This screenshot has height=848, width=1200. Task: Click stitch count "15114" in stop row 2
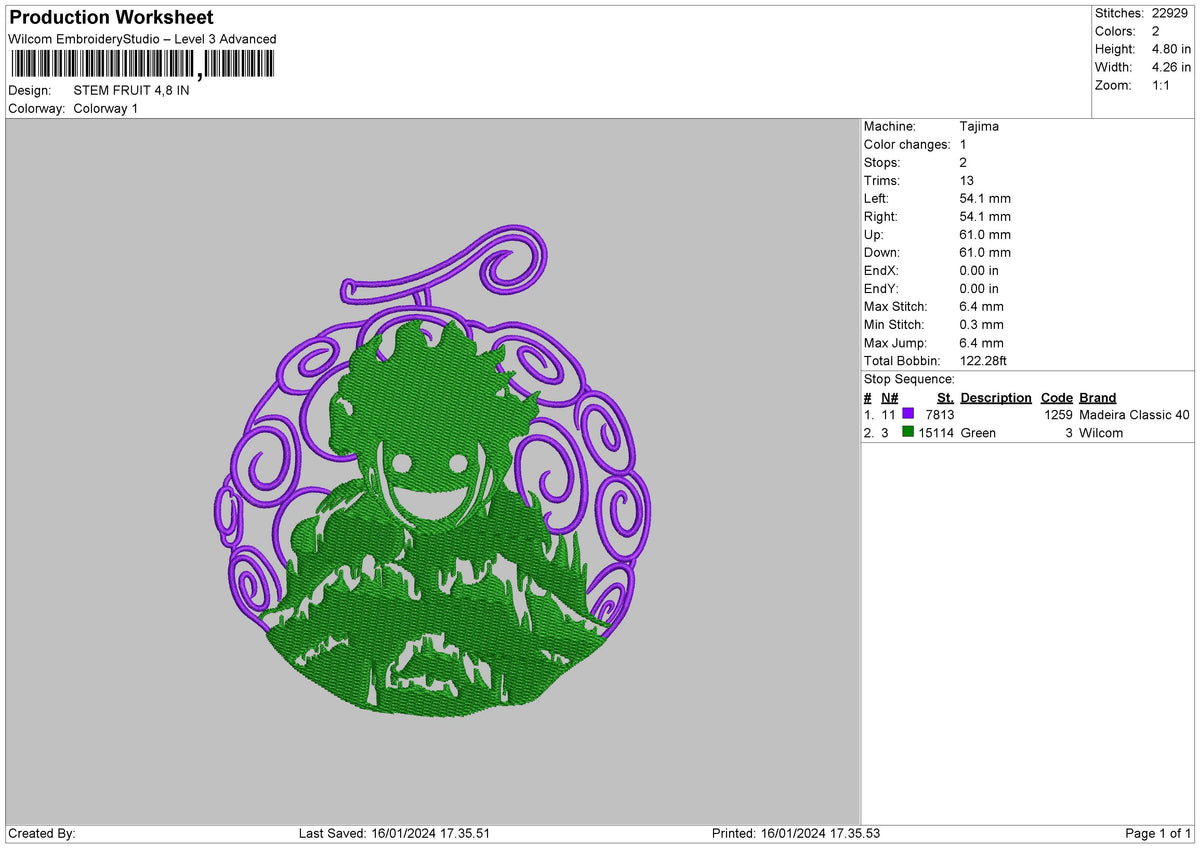click(937, 432)
